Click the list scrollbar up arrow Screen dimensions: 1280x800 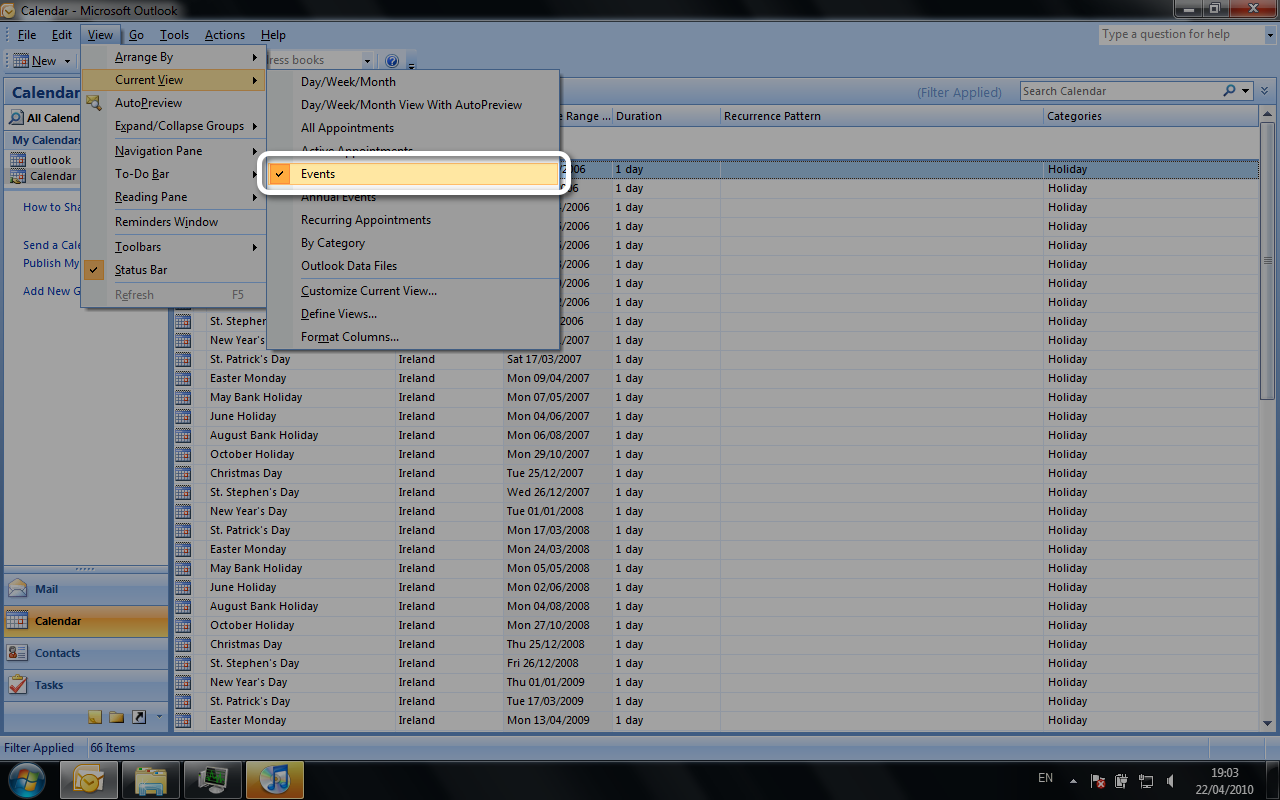(1267, 116)
